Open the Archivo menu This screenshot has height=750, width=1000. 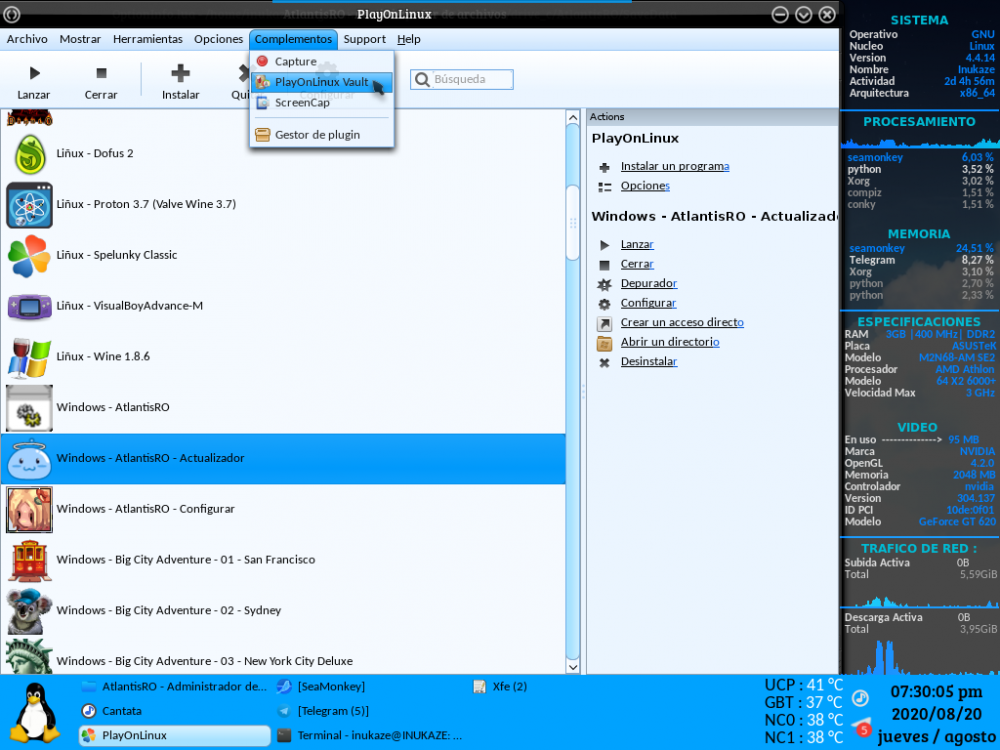(x=27, y=39)
